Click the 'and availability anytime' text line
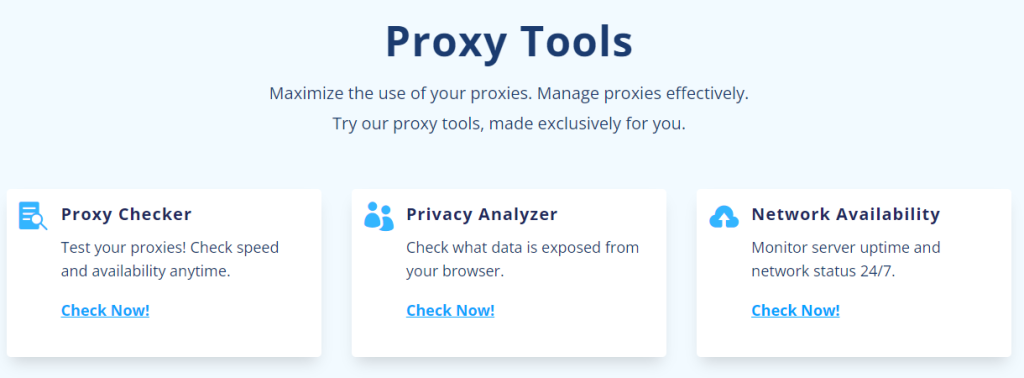 pyautogui.click(x=146, y=272)
